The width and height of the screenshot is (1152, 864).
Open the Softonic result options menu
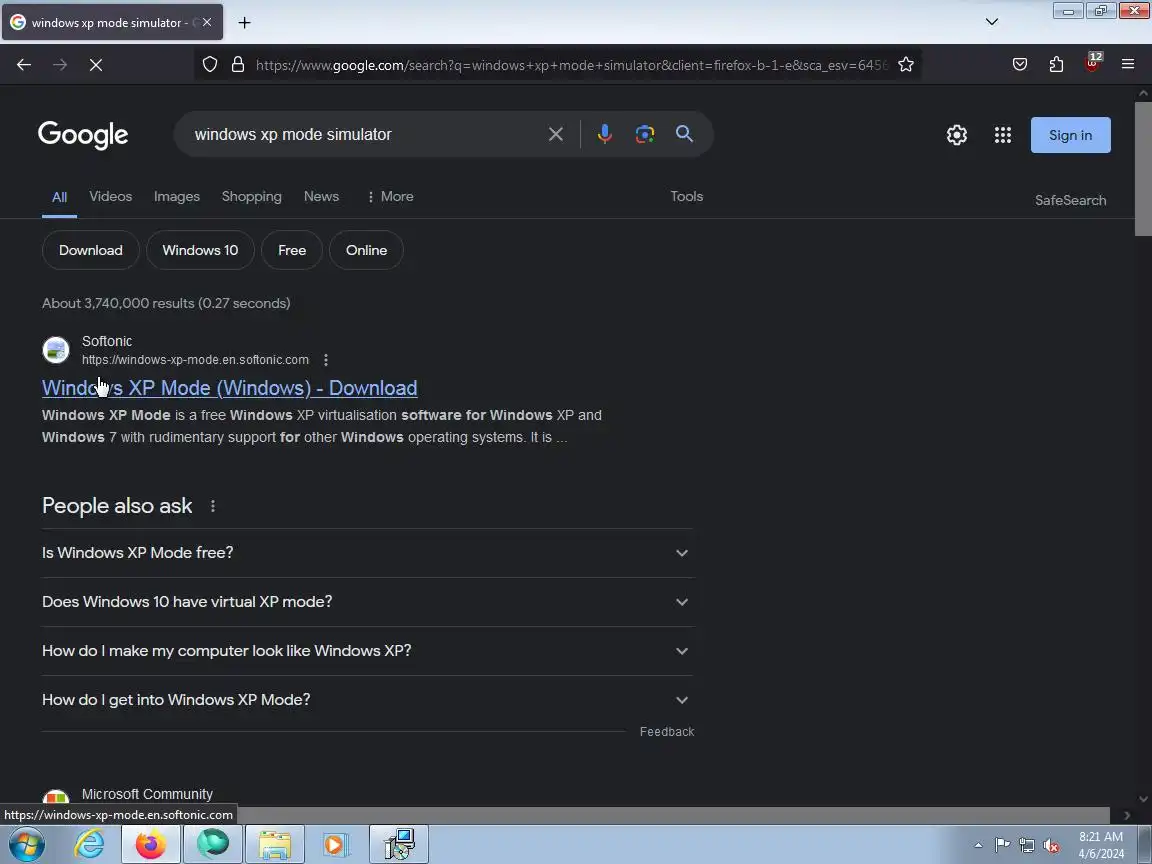(326, 360)
